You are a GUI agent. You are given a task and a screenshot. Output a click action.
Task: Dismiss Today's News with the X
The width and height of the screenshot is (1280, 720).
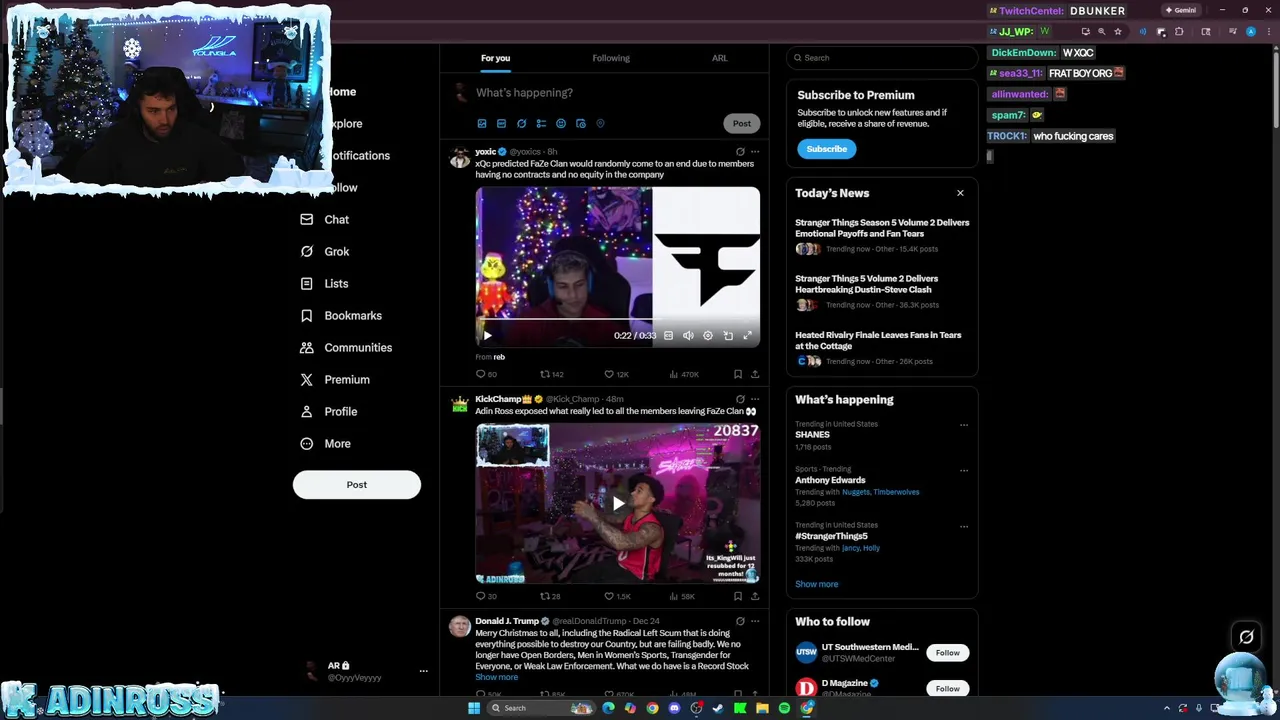960,193
